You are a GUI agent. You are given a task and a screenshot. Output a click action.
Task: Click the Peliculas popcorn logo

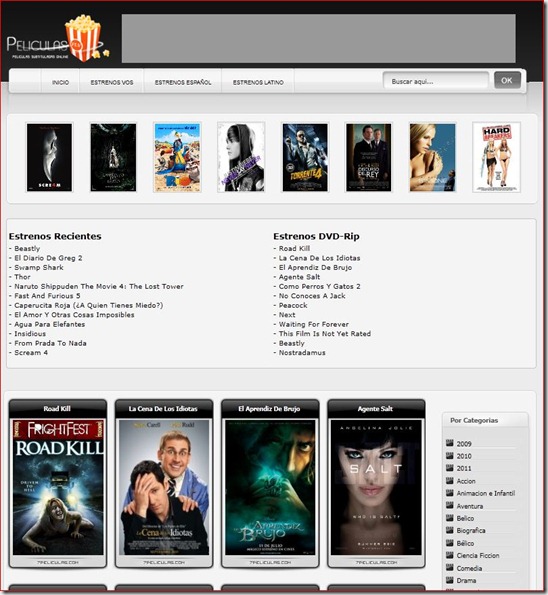(x=58, y=39)
